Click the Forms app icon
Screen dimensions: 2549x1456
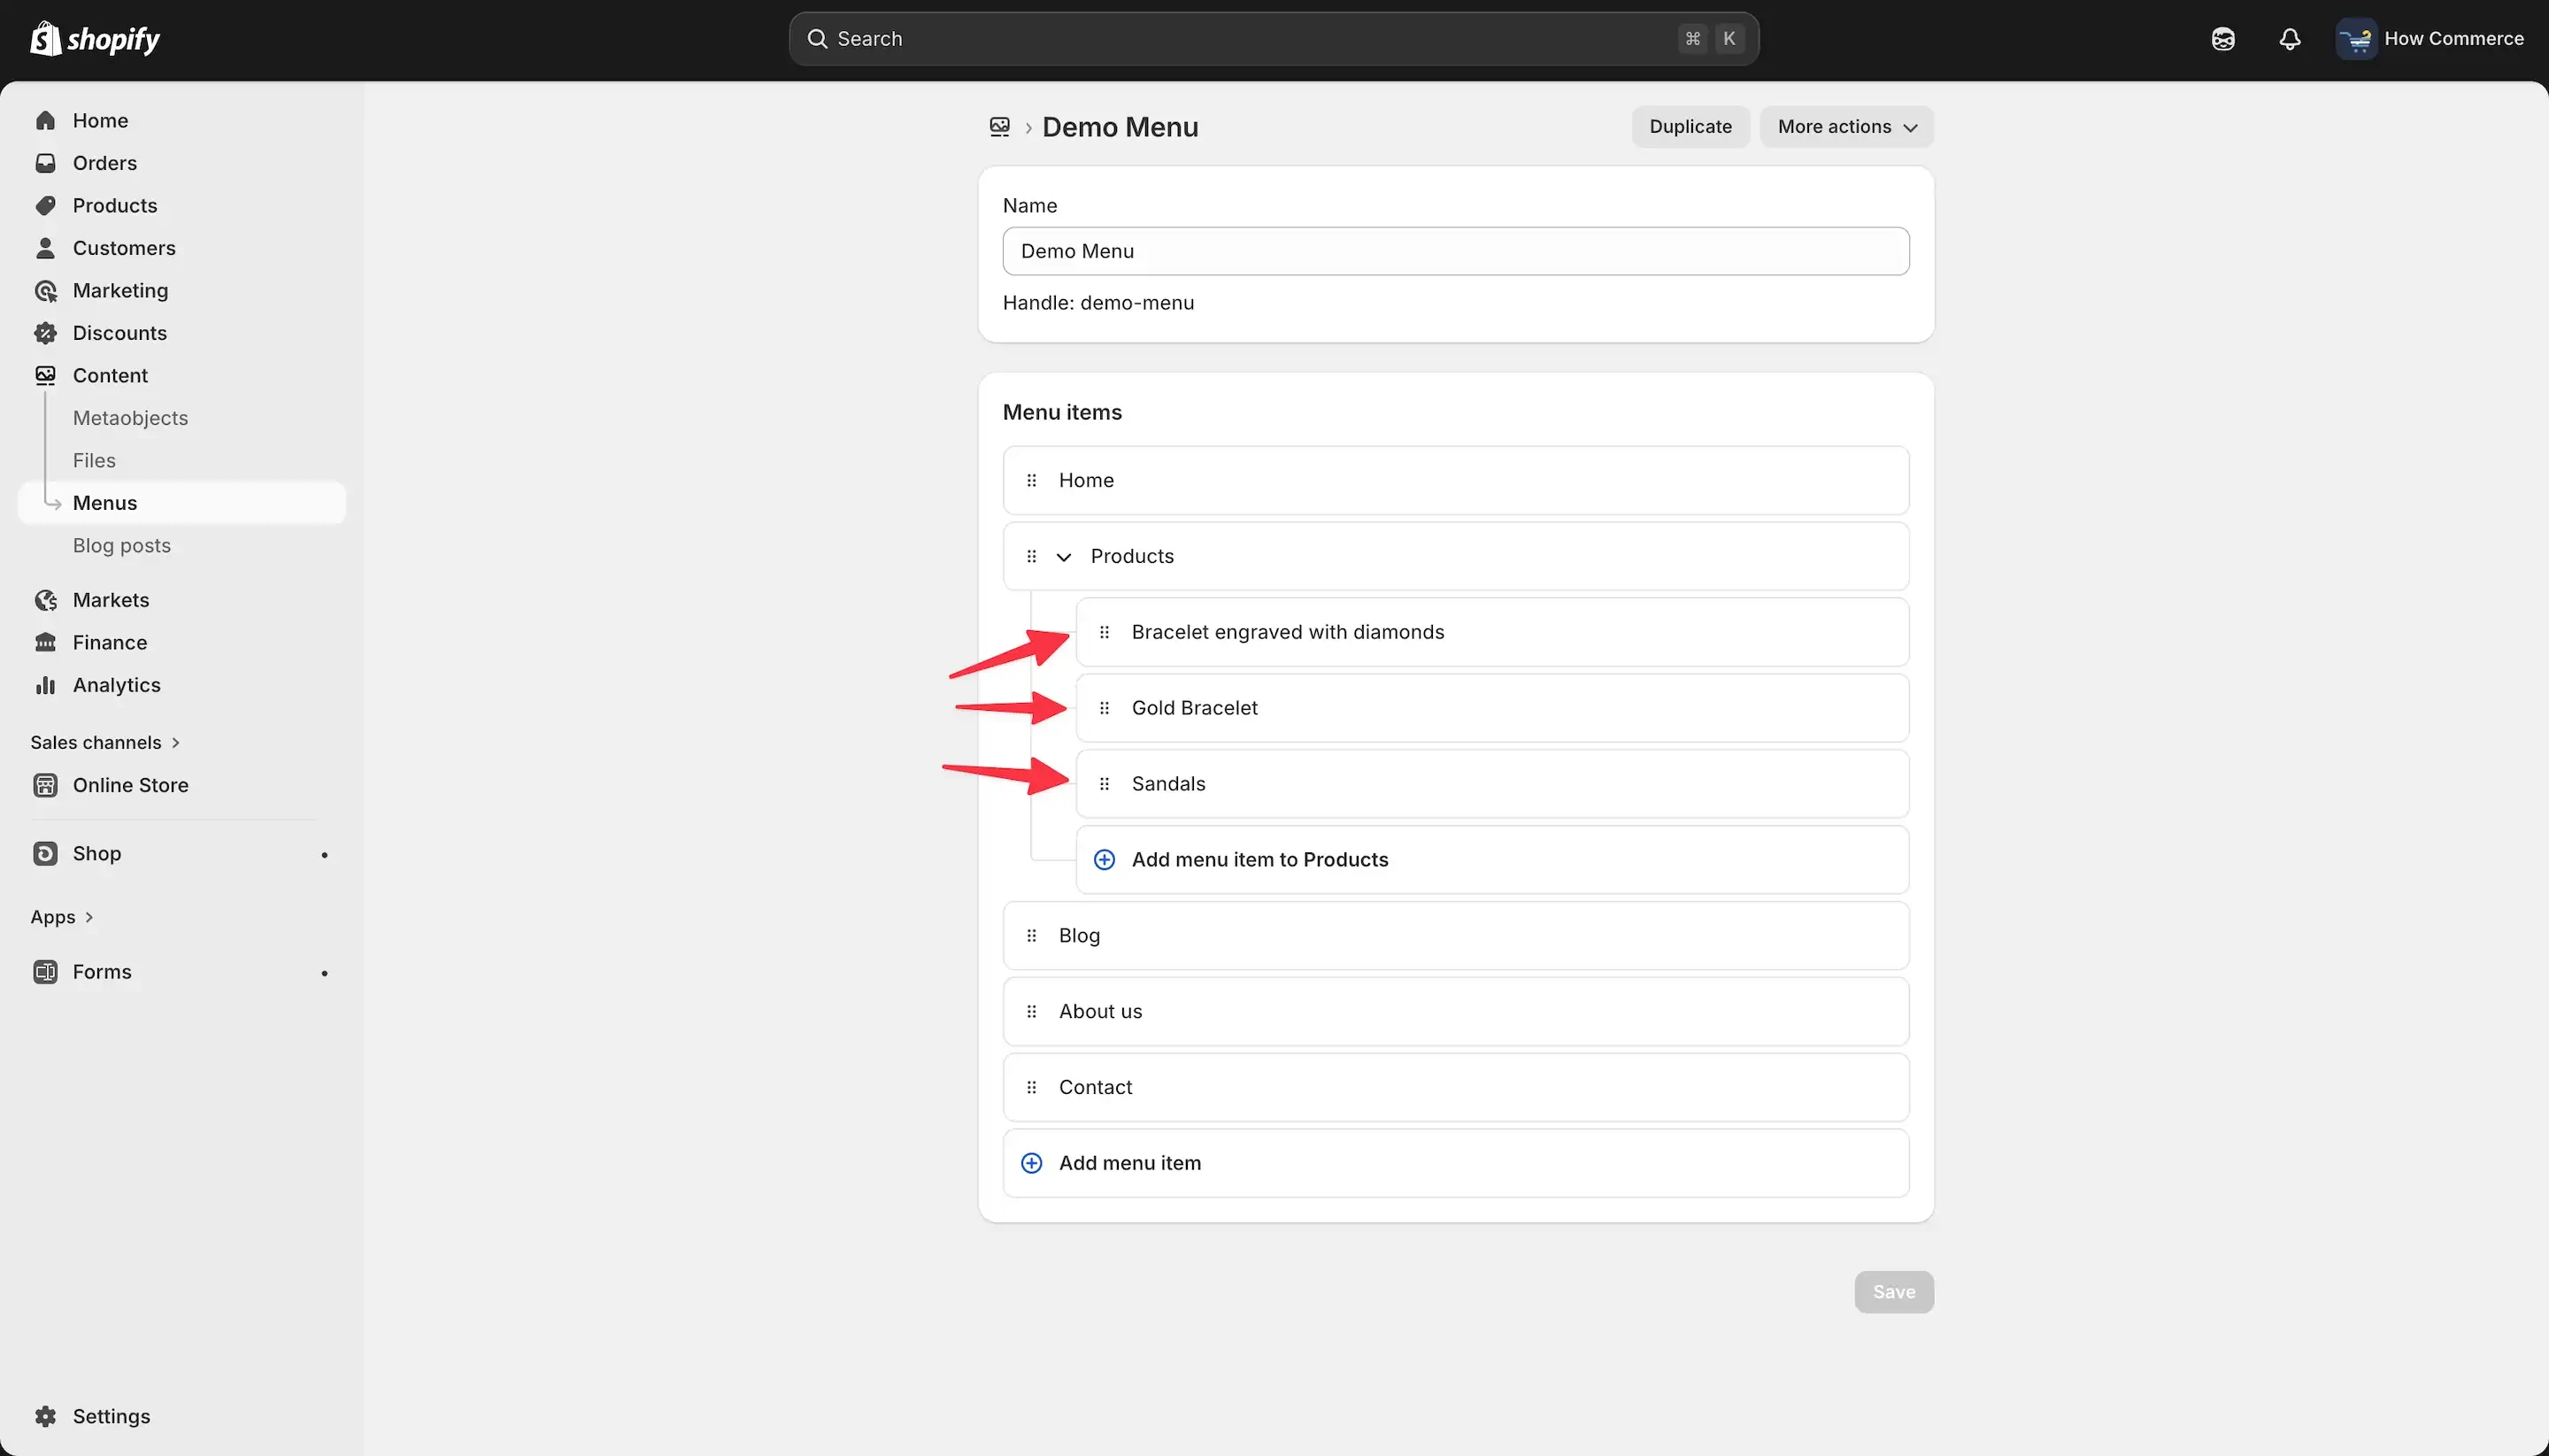45,972
